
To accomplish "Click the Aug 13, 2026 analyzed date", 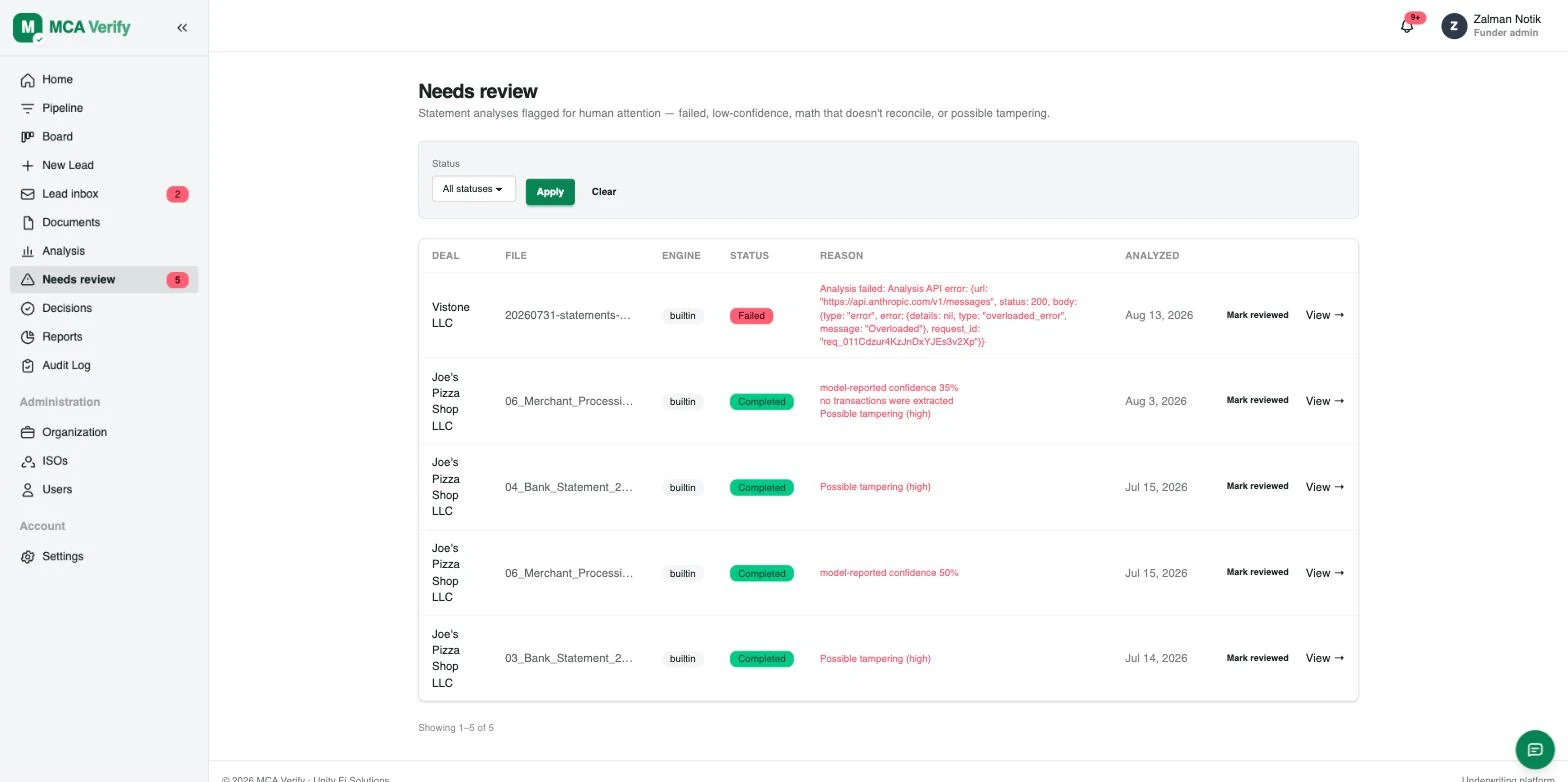I will [1159, 315].
